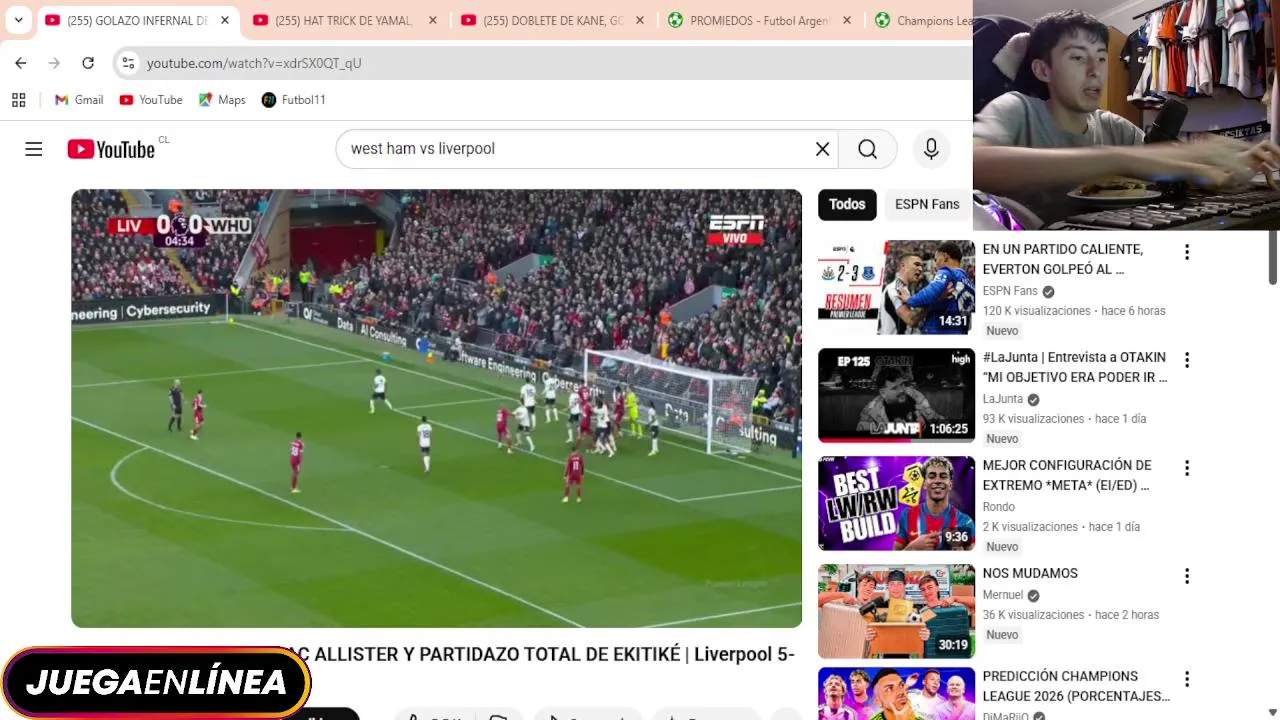The image size is (1280, 720).
Task: Close the DOBLETE DE KANE tab
Action: click(x=641, y=20)
